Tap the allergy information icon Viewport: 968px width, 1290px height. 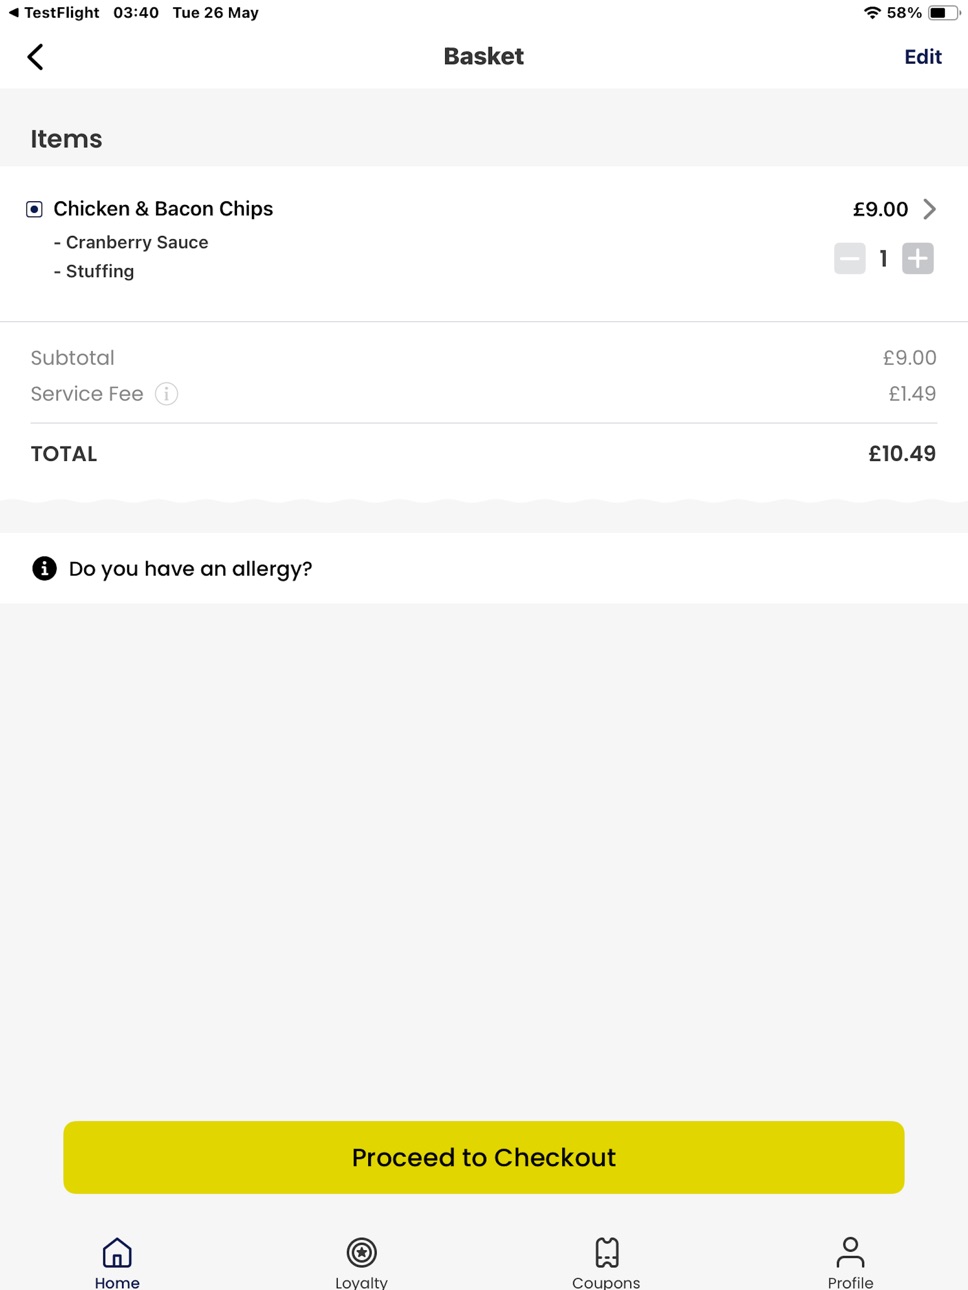(x=44, y=568)
